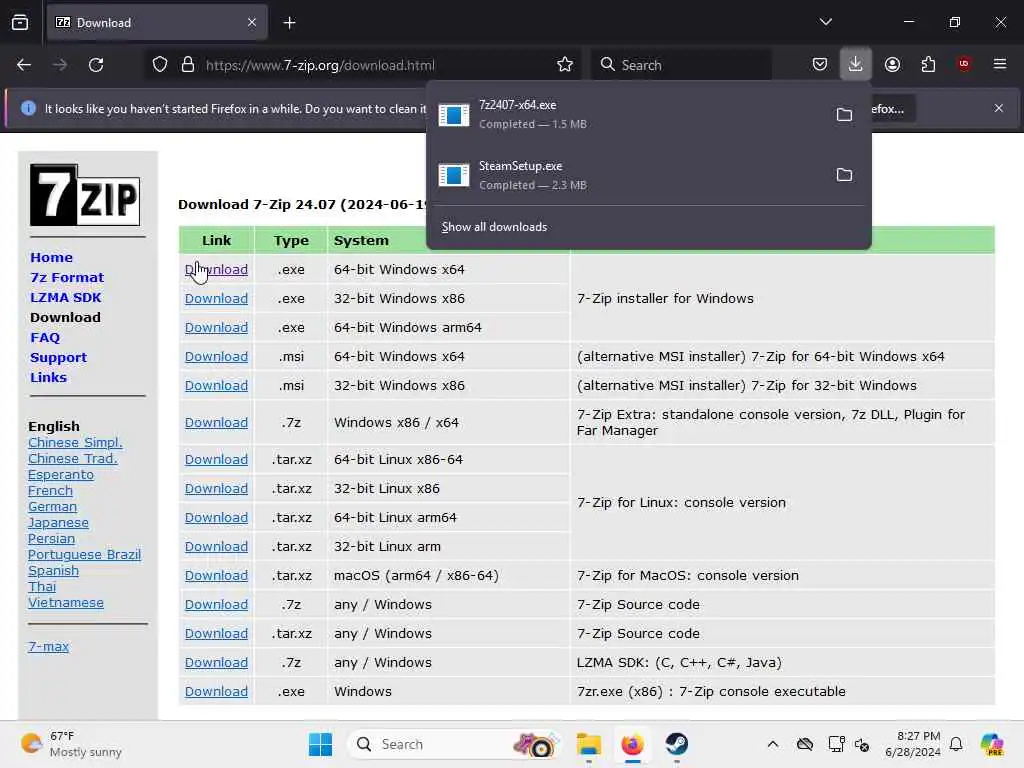Viewport: 1024px width, 768px height.
Task: Open the uBlock Origin extension icon
Action: click(964, 64)
